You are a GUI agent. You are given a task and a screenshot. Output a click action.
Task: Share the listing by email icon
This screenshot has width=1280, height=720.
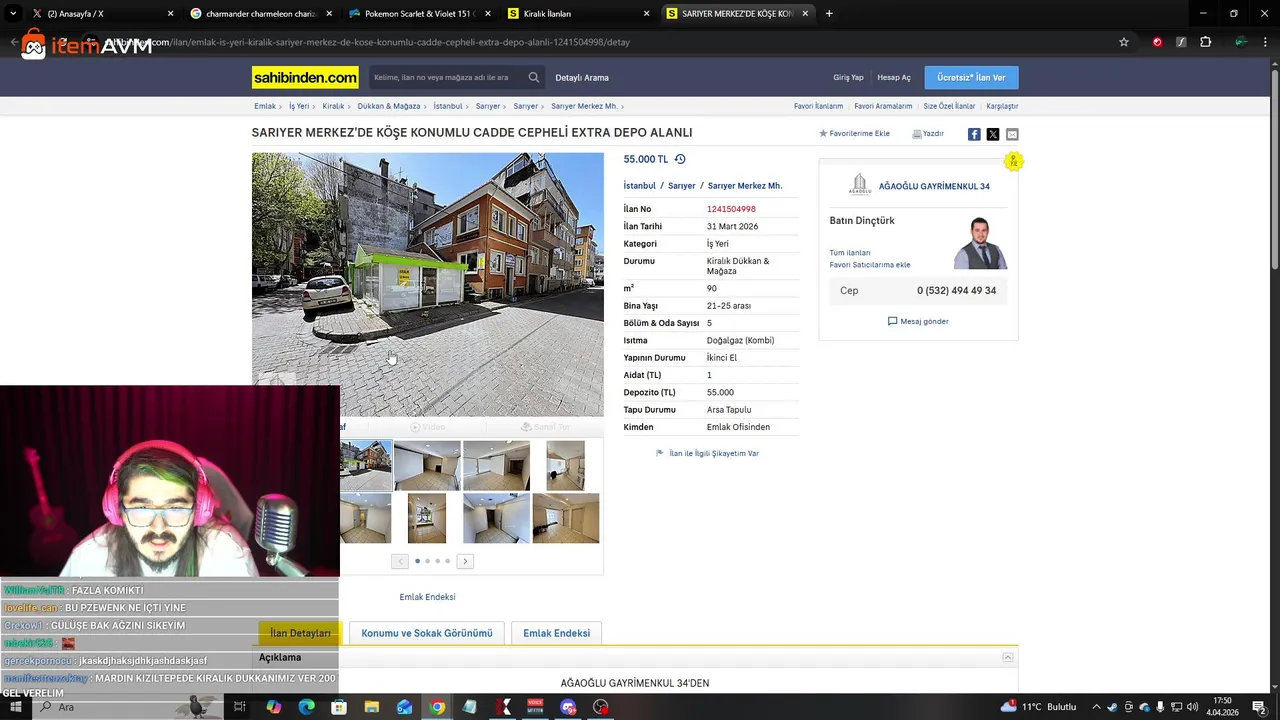pyautogui.click(x=1012, y=134)
